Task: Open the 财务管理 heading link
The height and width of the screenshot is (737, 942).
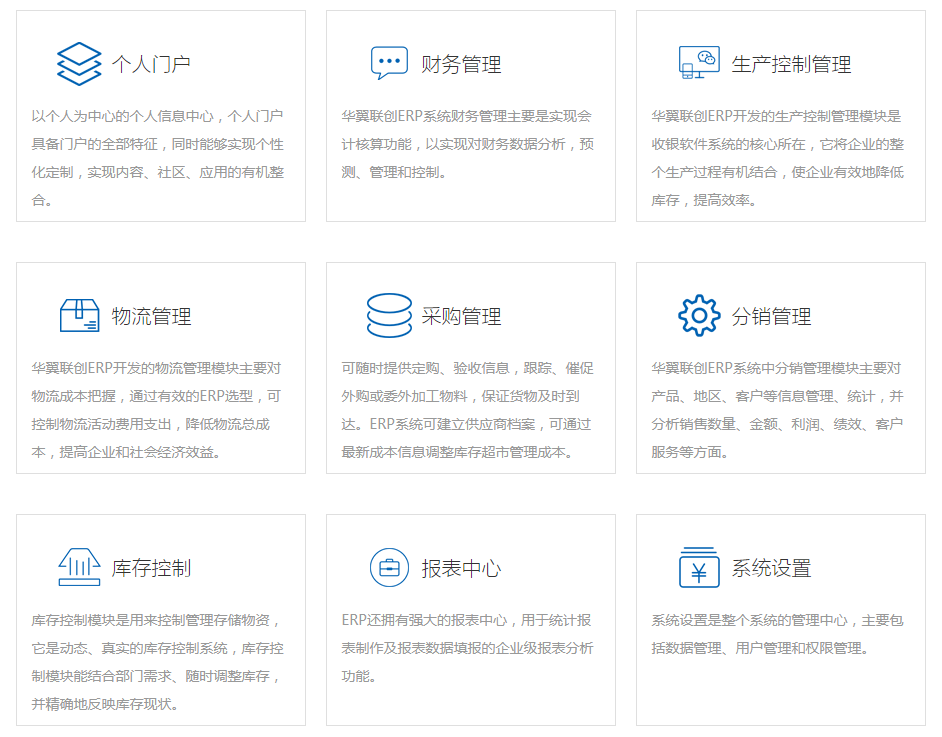Action: click(x=461, y=65)
